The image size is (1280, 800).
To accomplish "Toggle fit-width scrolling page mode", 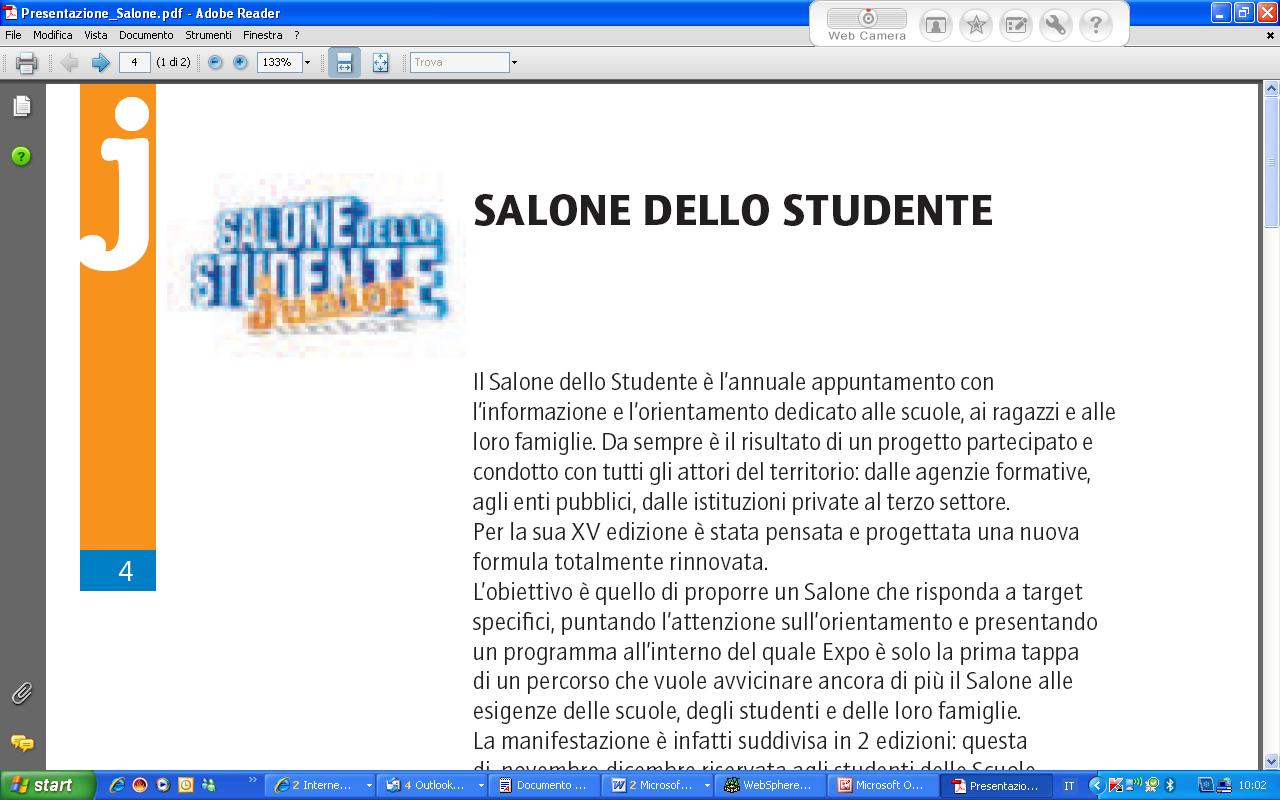I will tap(344, 62).
